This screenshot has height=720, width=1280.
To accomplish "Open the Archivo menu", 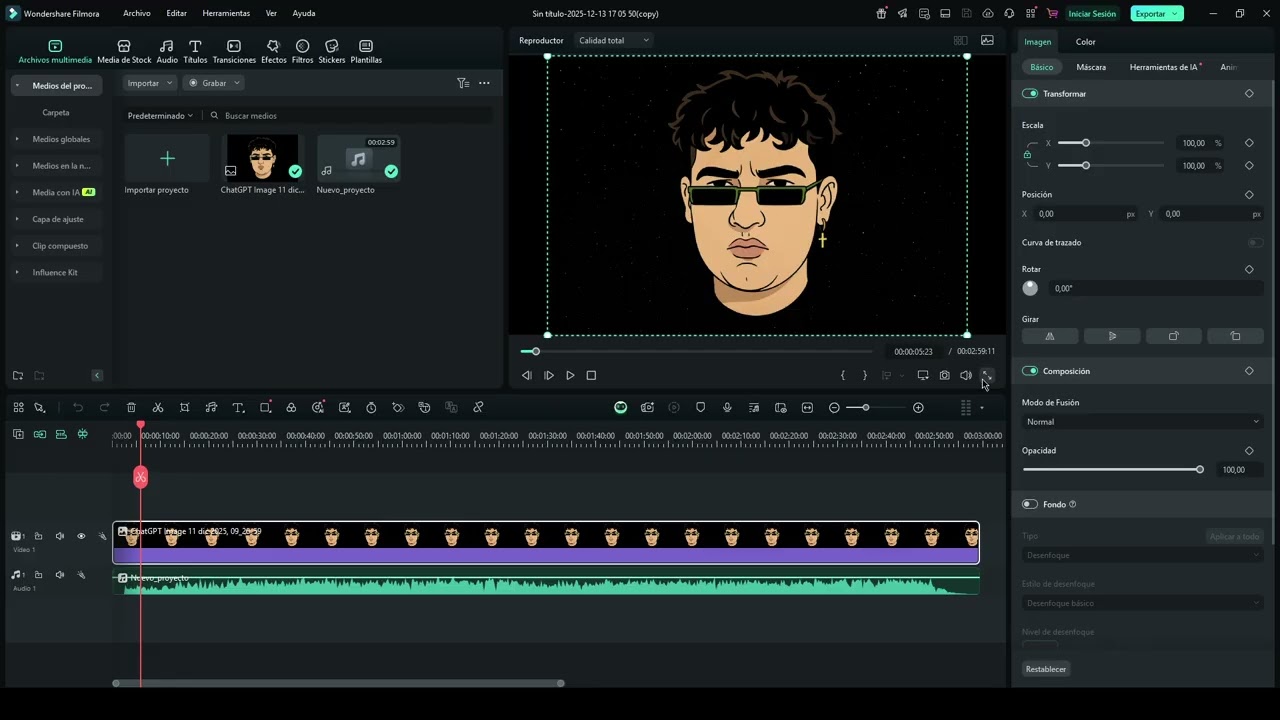I will [137, 14].
